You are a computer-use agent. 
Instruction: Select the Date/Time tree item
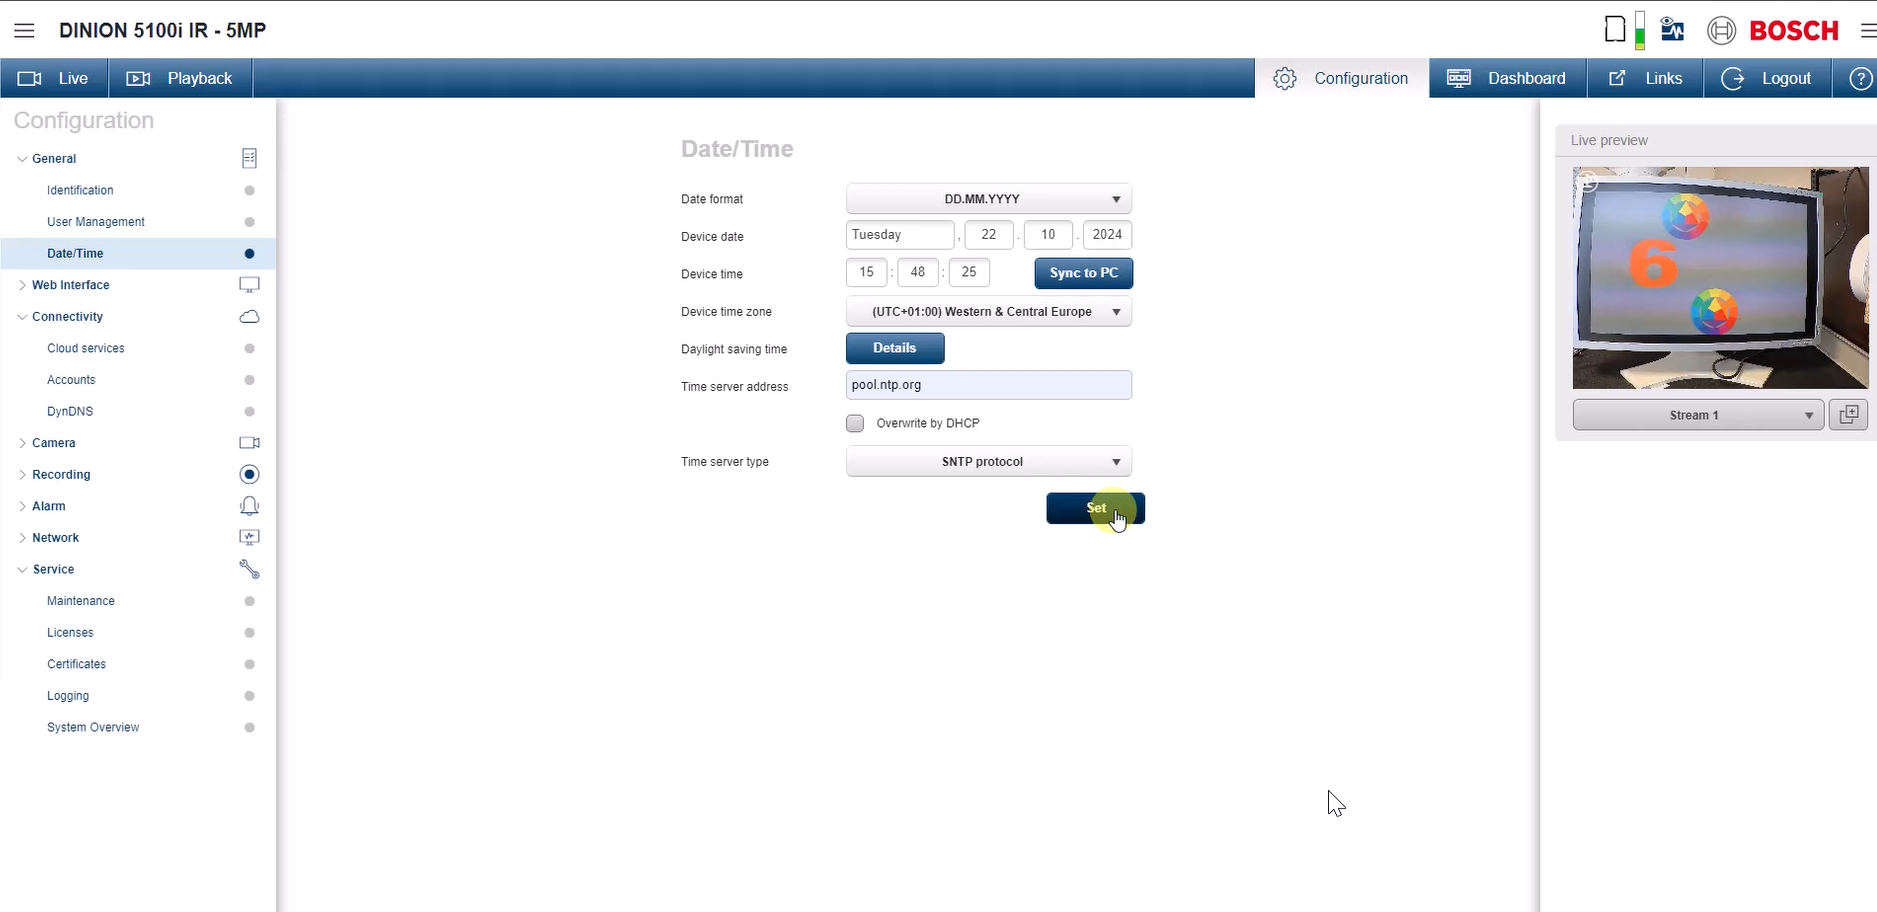[x=138, y=253]
